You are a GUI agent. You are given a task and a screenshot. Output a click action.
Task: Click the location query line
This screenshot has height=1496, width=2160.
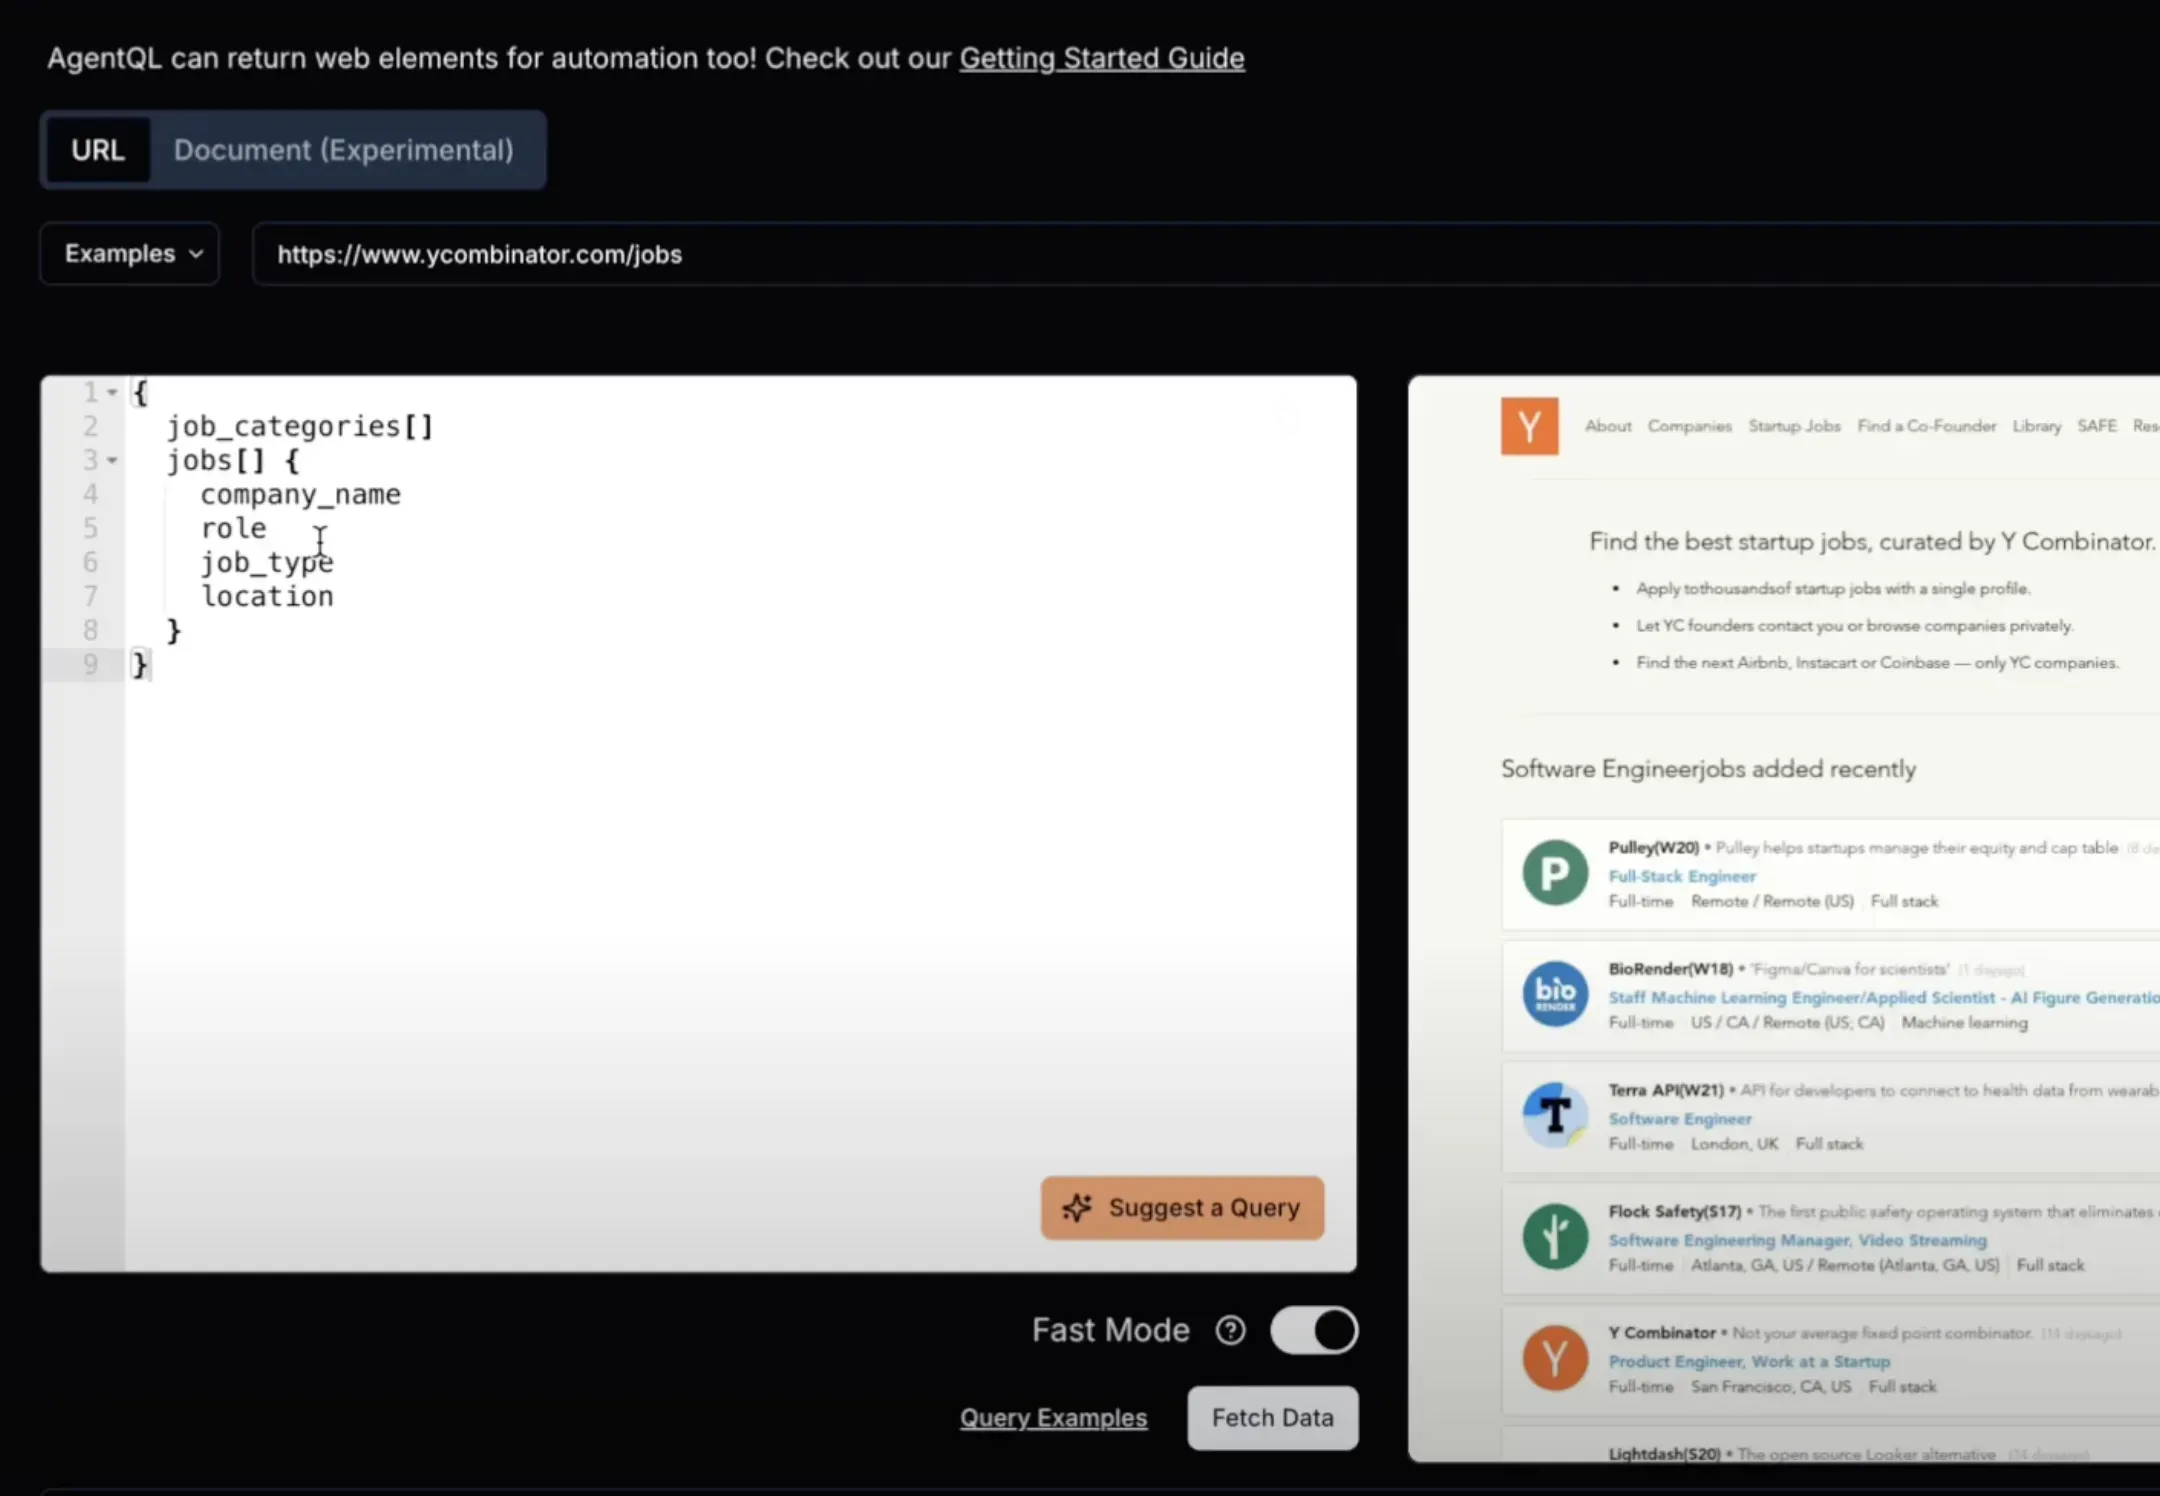pyautogui.click(x=267, y=597)
